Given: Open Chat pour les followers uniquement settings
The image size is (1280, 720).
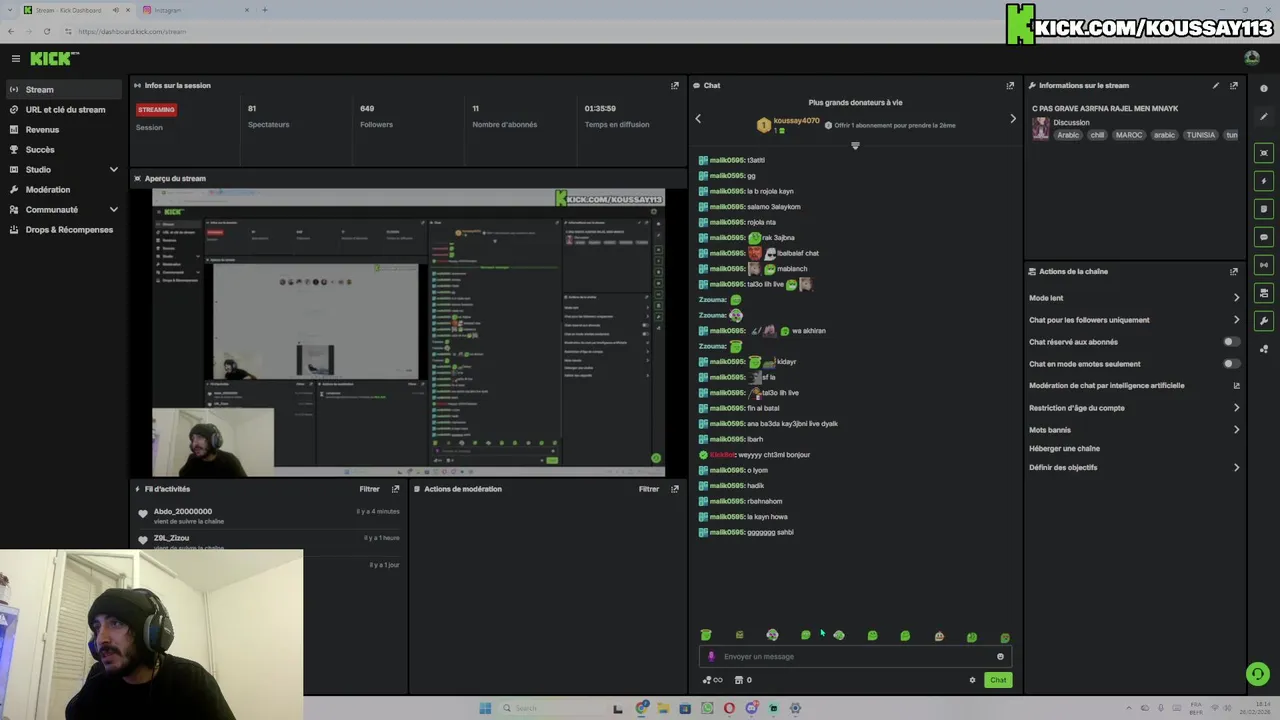Looking at the screenshot, I should 1134,320.
